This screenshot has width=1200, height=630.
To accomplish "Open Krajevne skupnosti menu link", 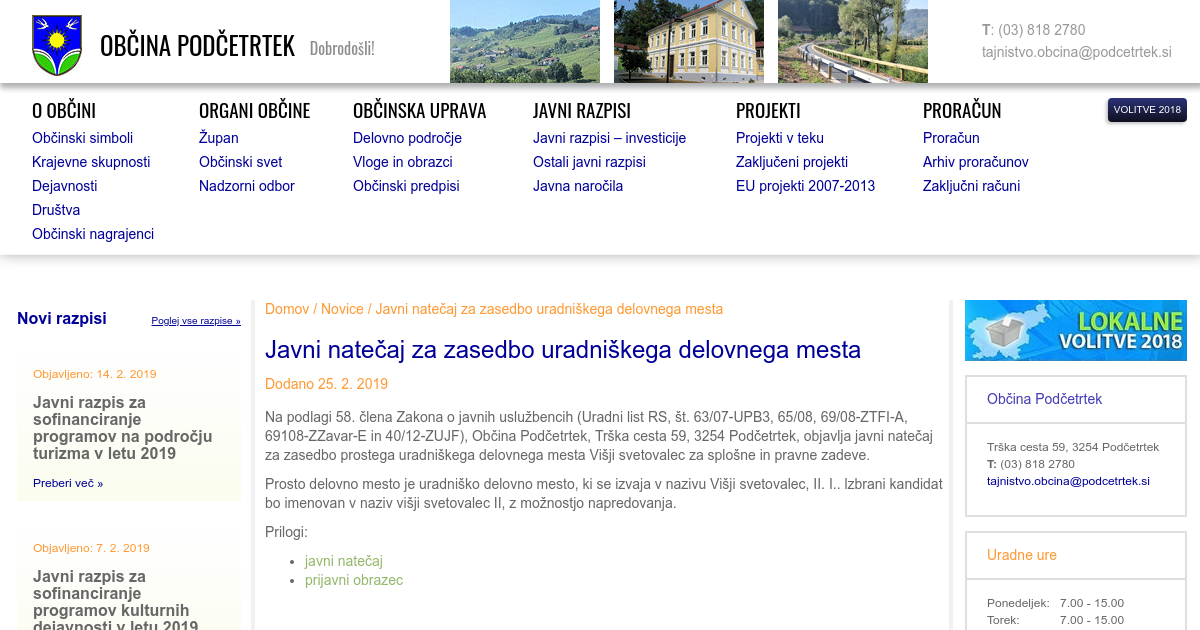I will tap(91, 162).
